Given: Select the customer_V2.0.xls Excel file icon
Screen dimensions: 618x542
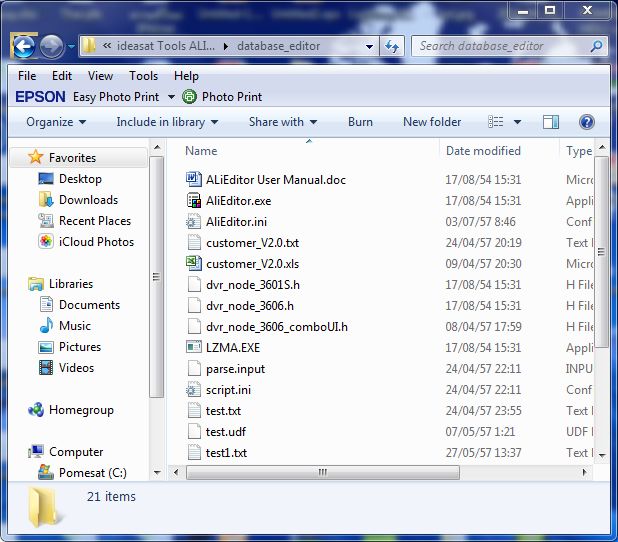Looking at the screenshot, I should [x=194, y=263].
